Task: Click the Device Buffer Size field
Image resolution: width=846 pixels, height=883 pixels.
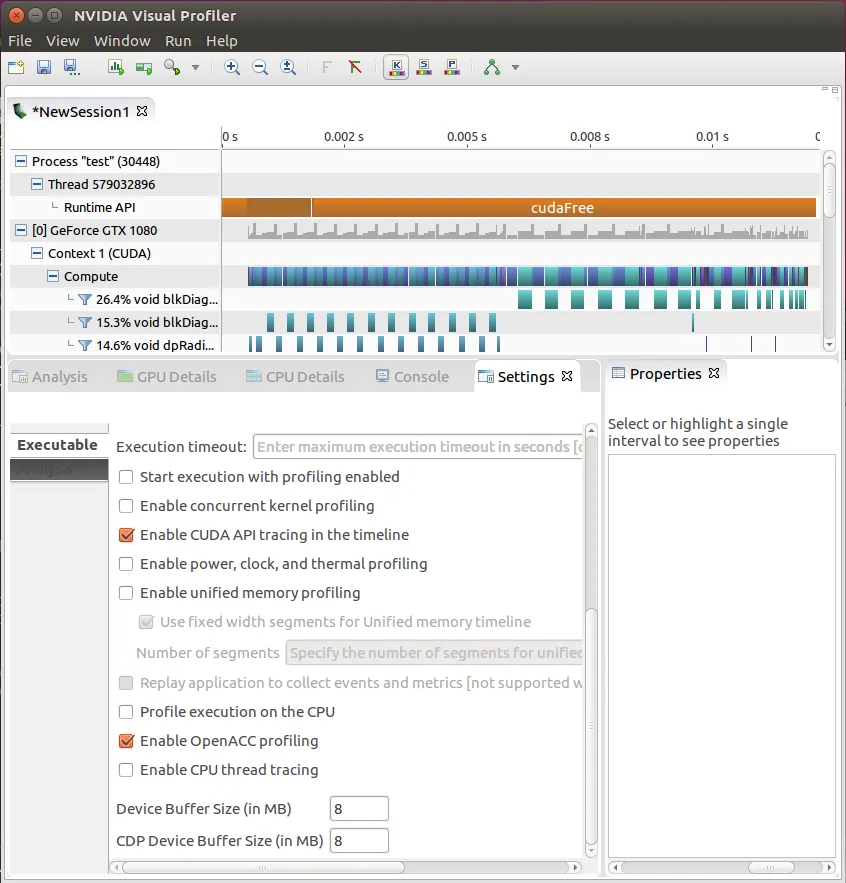Action: point(359,809)
